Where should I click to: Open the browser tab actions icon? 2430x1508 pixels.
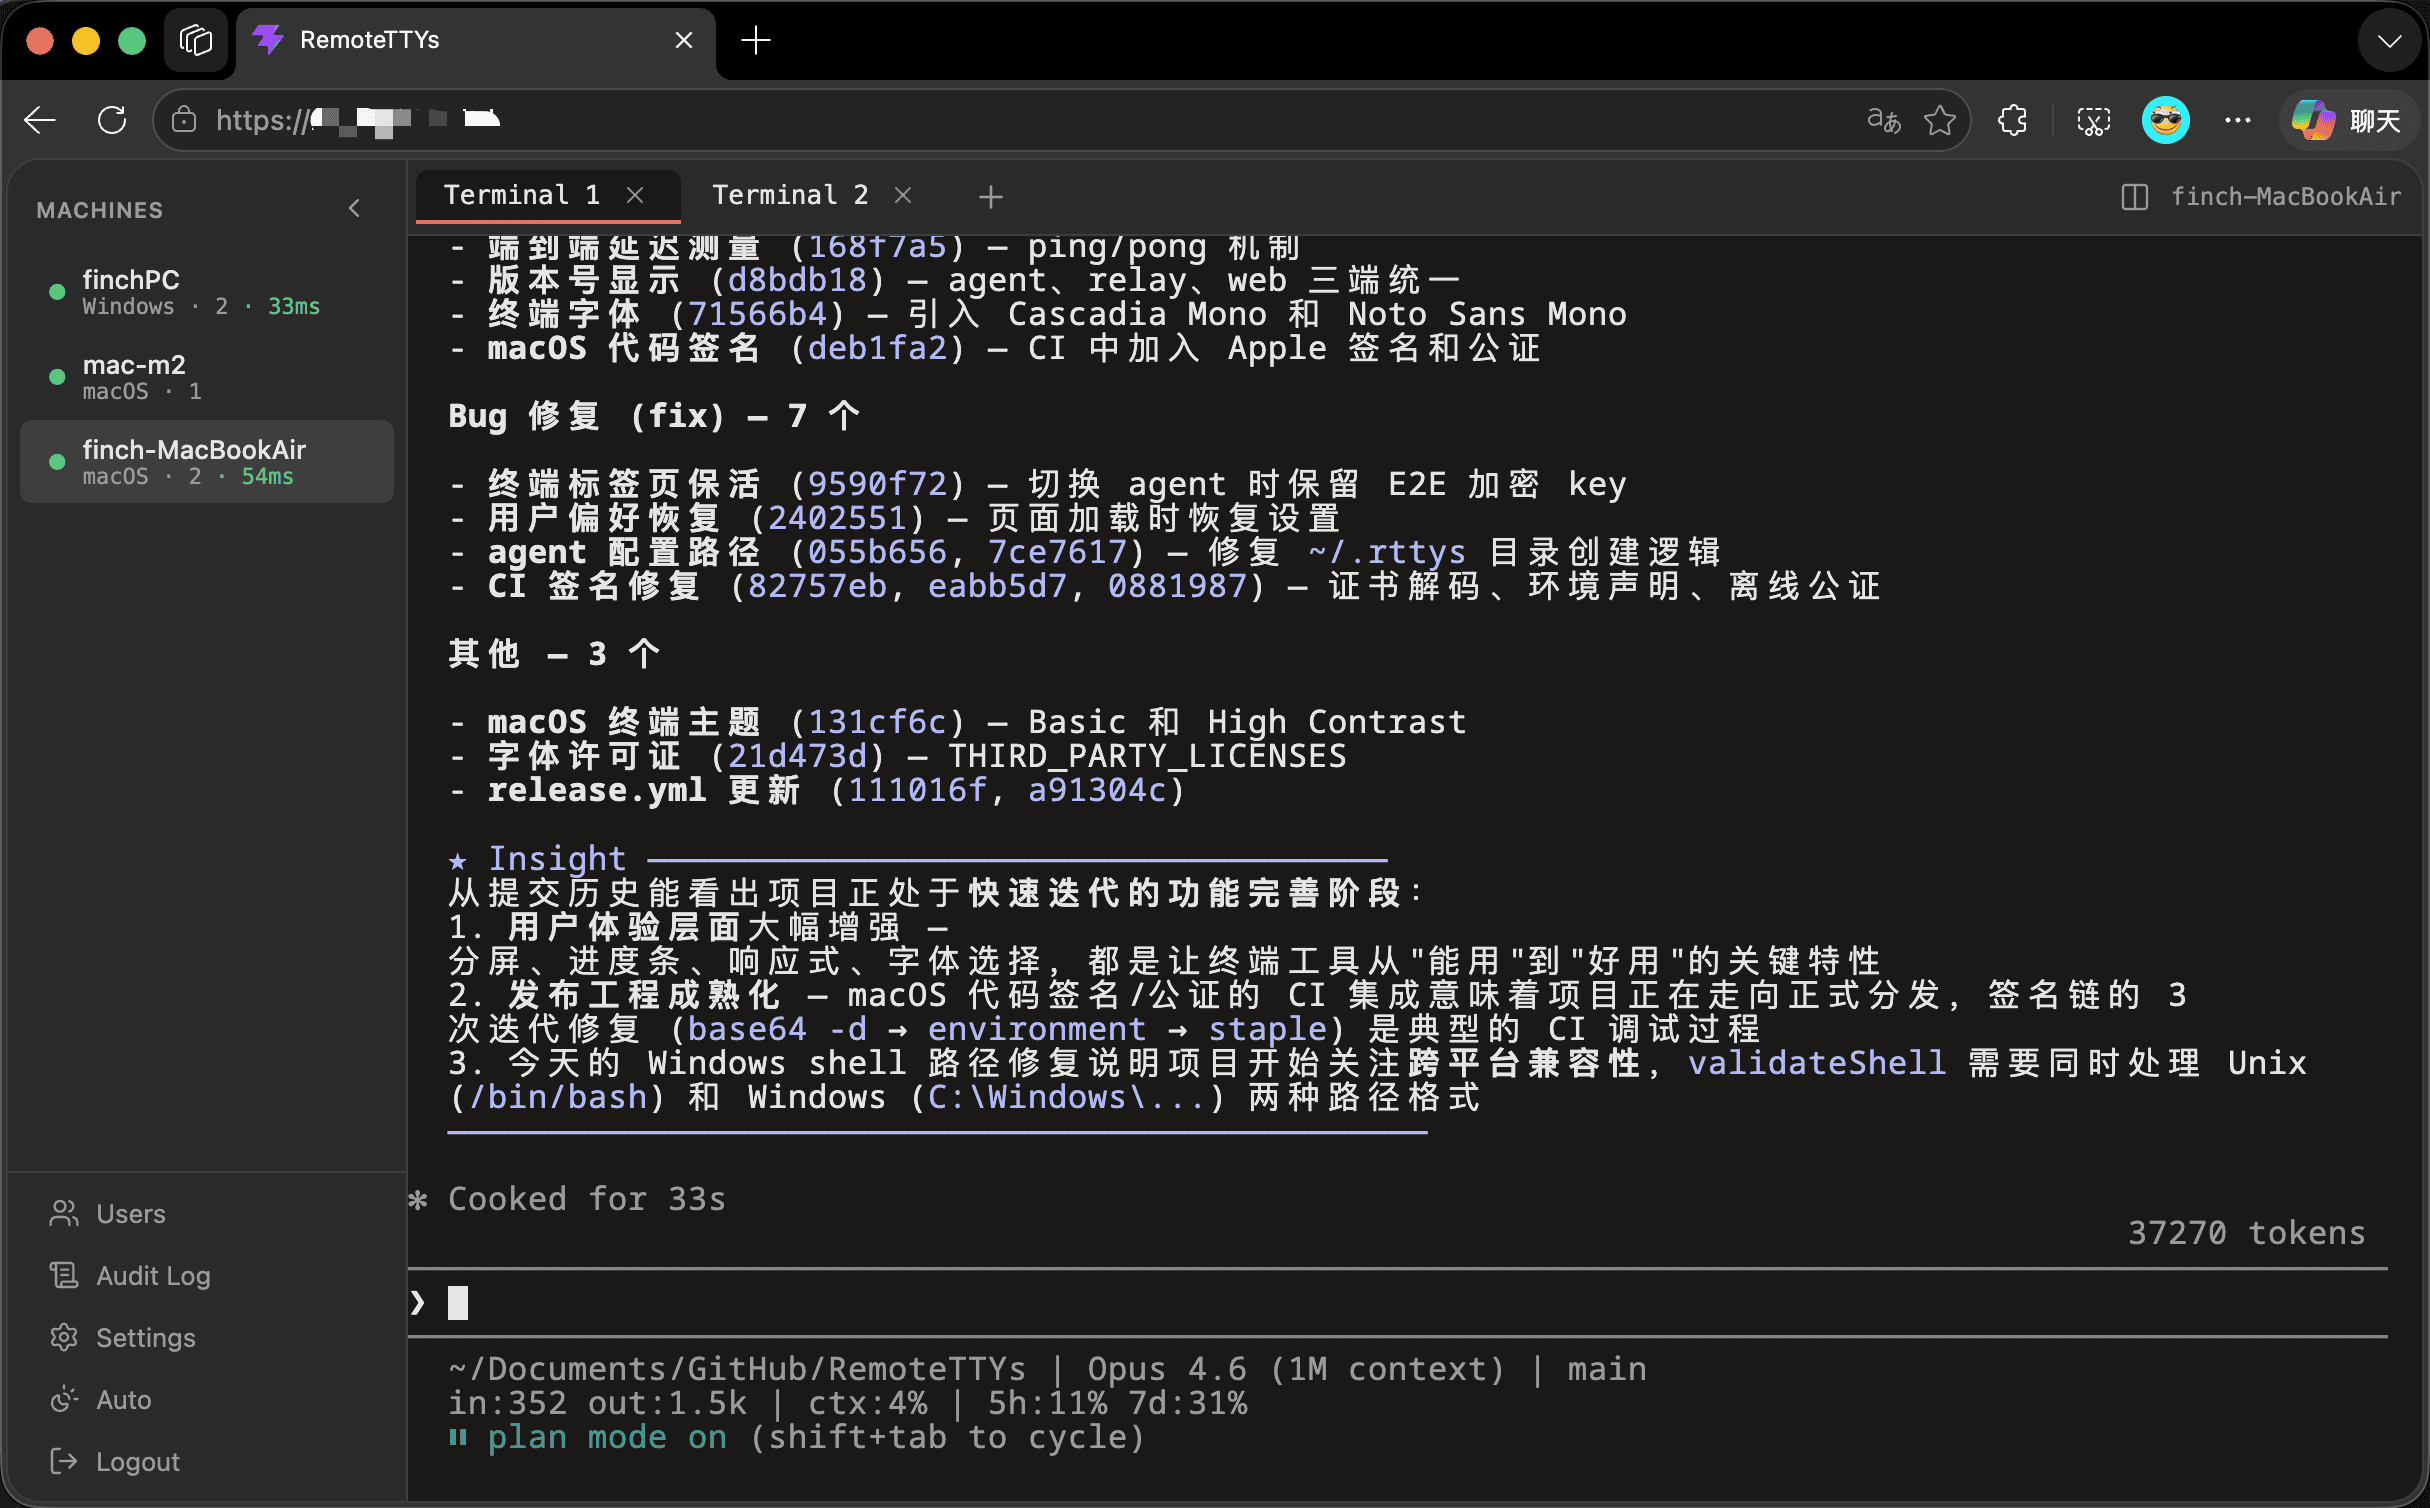[x=196, y=41]
